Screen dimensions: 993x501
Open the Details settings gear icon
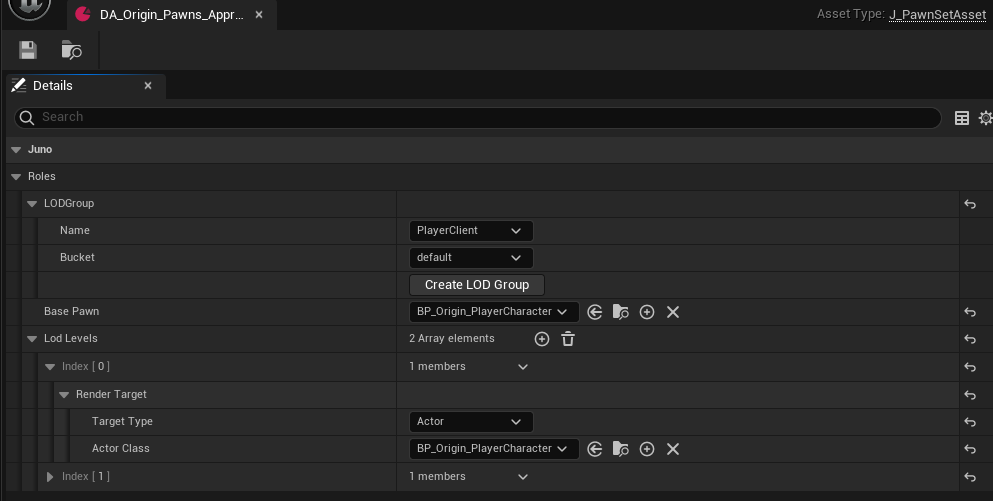[985, 118]
